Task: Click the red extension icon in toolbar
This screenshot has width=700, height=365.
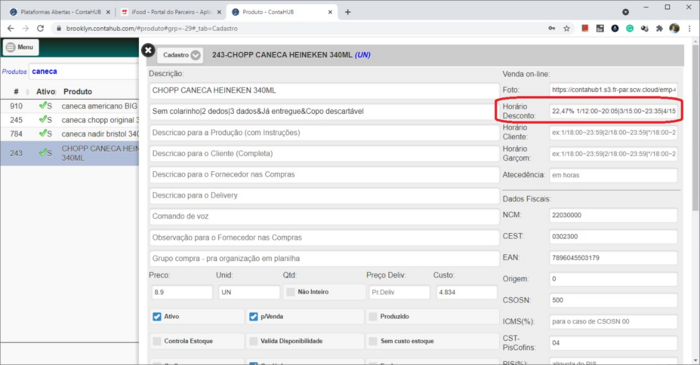Action: (585, 28)
